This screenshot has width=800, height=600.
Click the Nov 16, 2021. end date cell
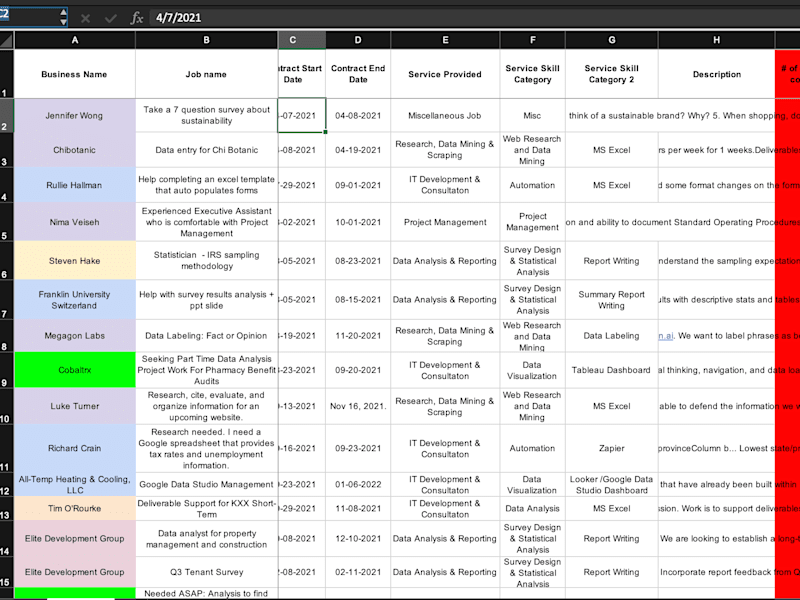point(358,406)
